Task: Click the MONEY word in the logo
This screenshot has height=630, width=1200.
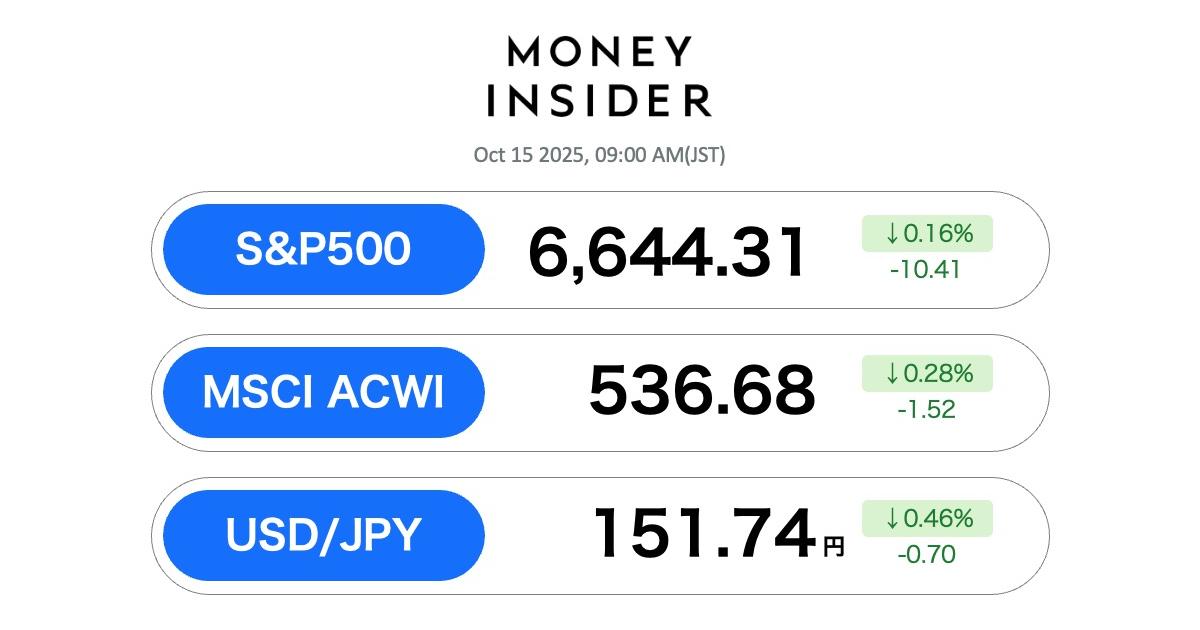Action: 600,52
